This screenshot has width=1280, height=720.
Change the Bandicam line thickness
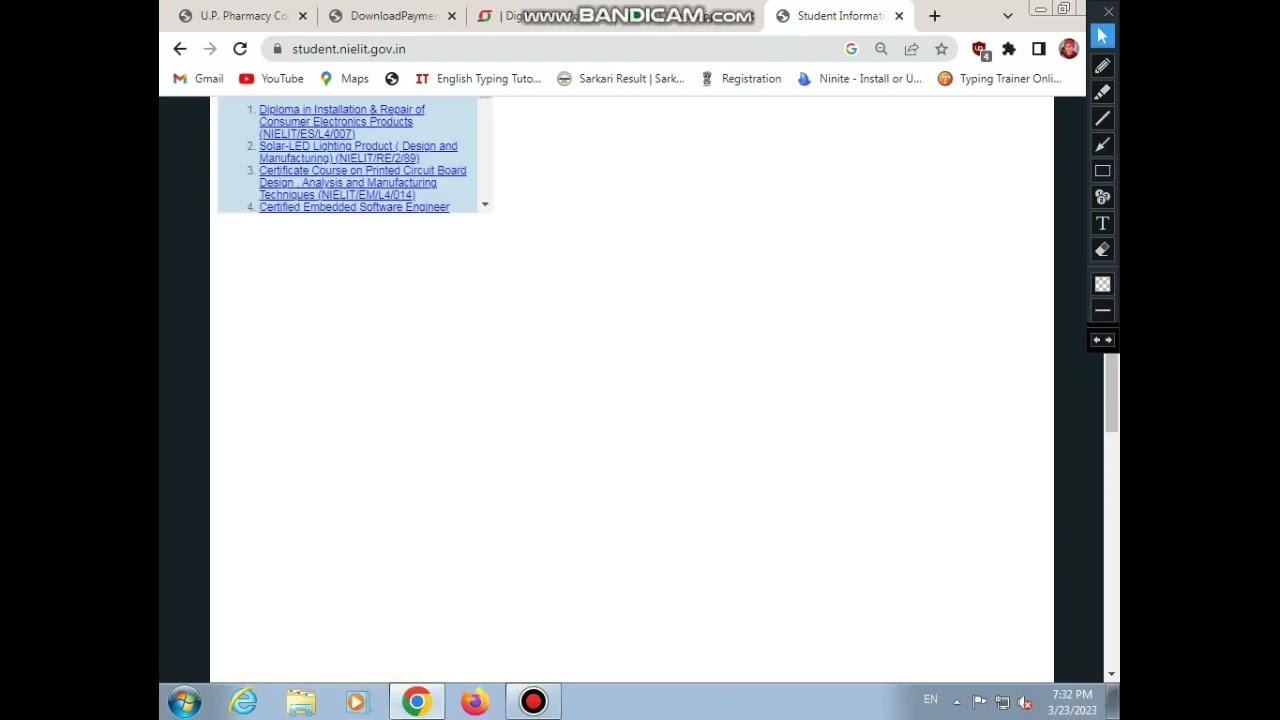1102,311
